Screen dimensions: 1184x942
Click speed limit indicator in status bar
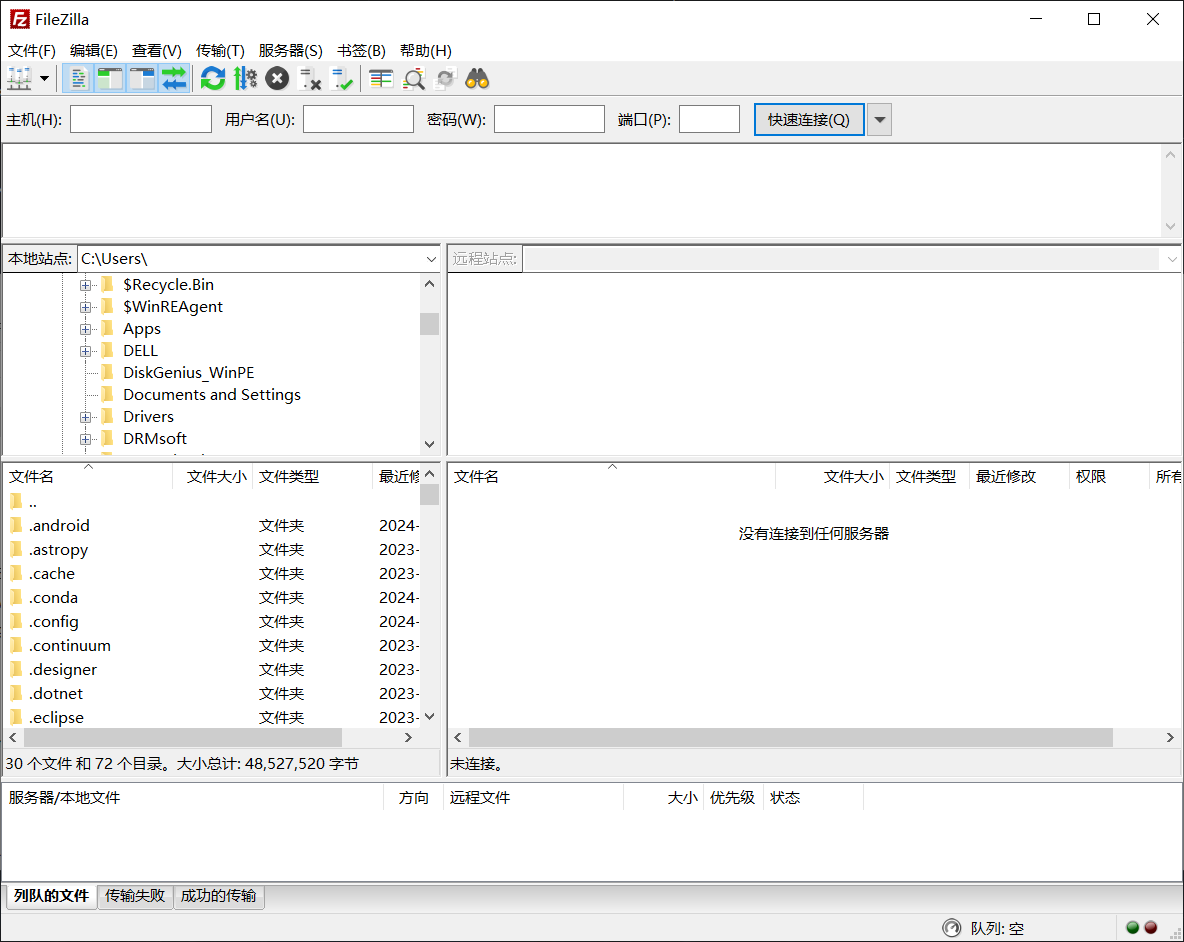pos(951,928)
